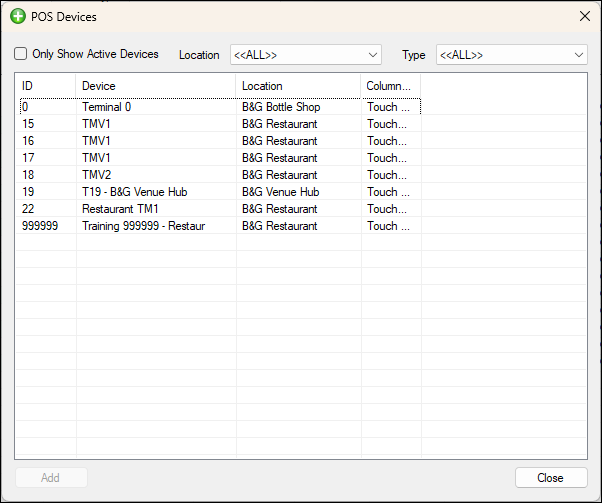
Task: Sort by the Location column header
Action: pyautogui.click(x=298, y=86)
